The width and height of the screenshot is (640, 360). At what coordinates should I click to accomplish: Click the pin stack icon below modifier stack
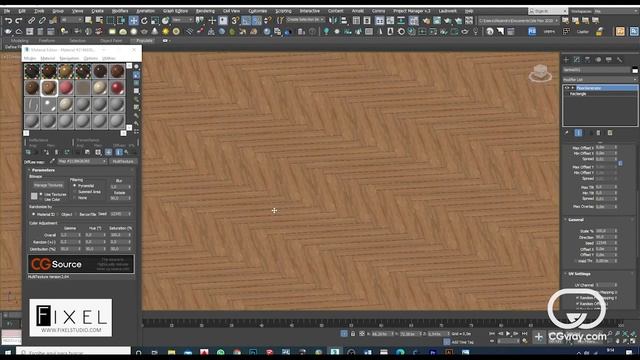coord(567,133)
